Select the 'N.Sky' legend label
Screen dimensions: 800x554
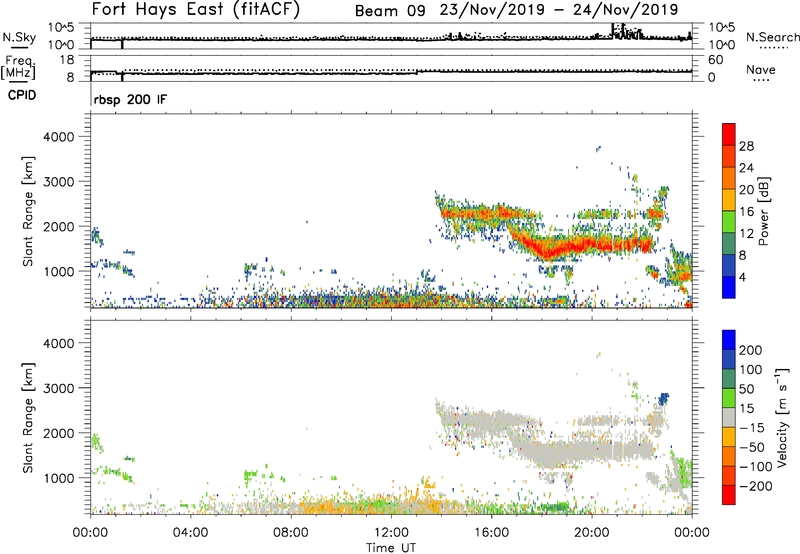19,37
